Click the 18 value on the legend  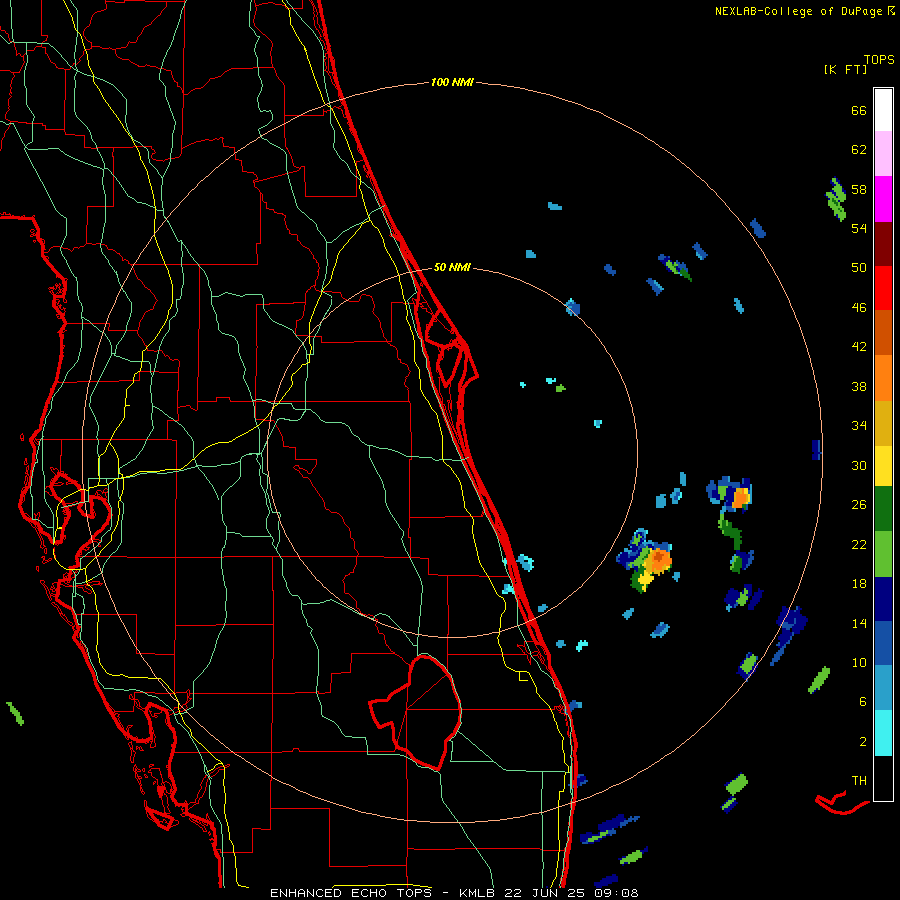(x=859, y=584)
